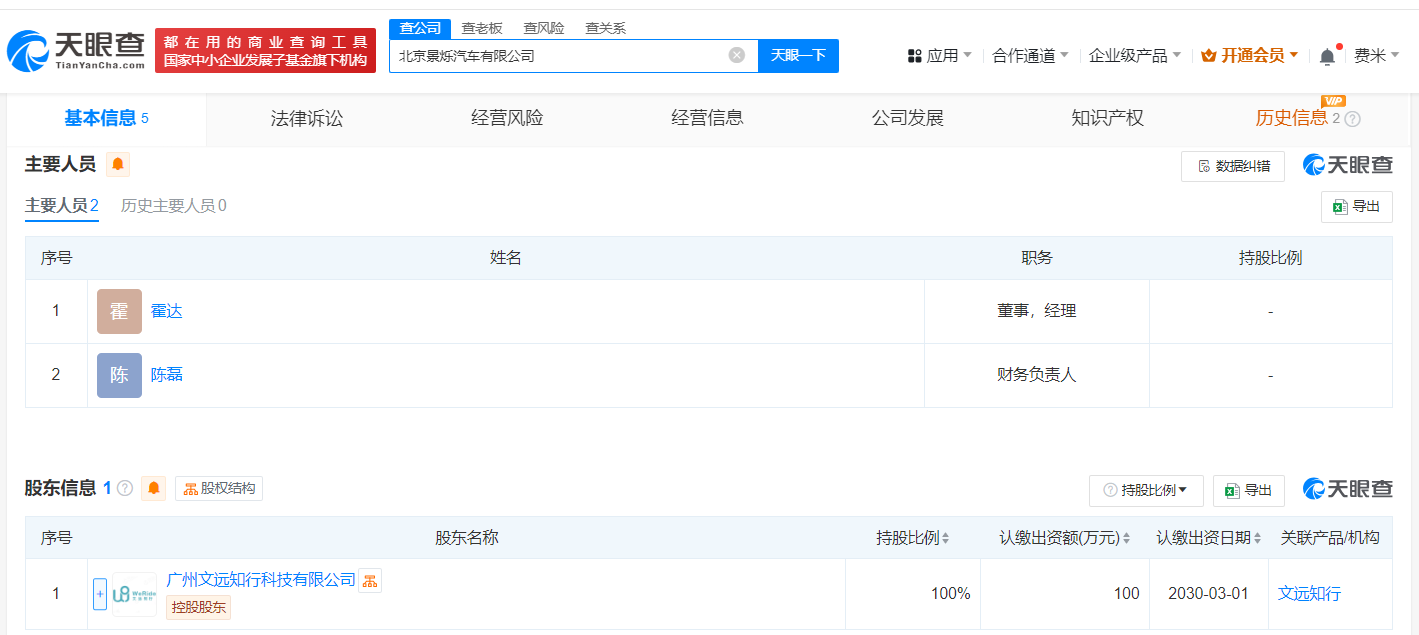Image resolution: width=1419 pixels, height=635 pixels.
Task: Open the 应用 dropdown menu
Action: (939, 56)
